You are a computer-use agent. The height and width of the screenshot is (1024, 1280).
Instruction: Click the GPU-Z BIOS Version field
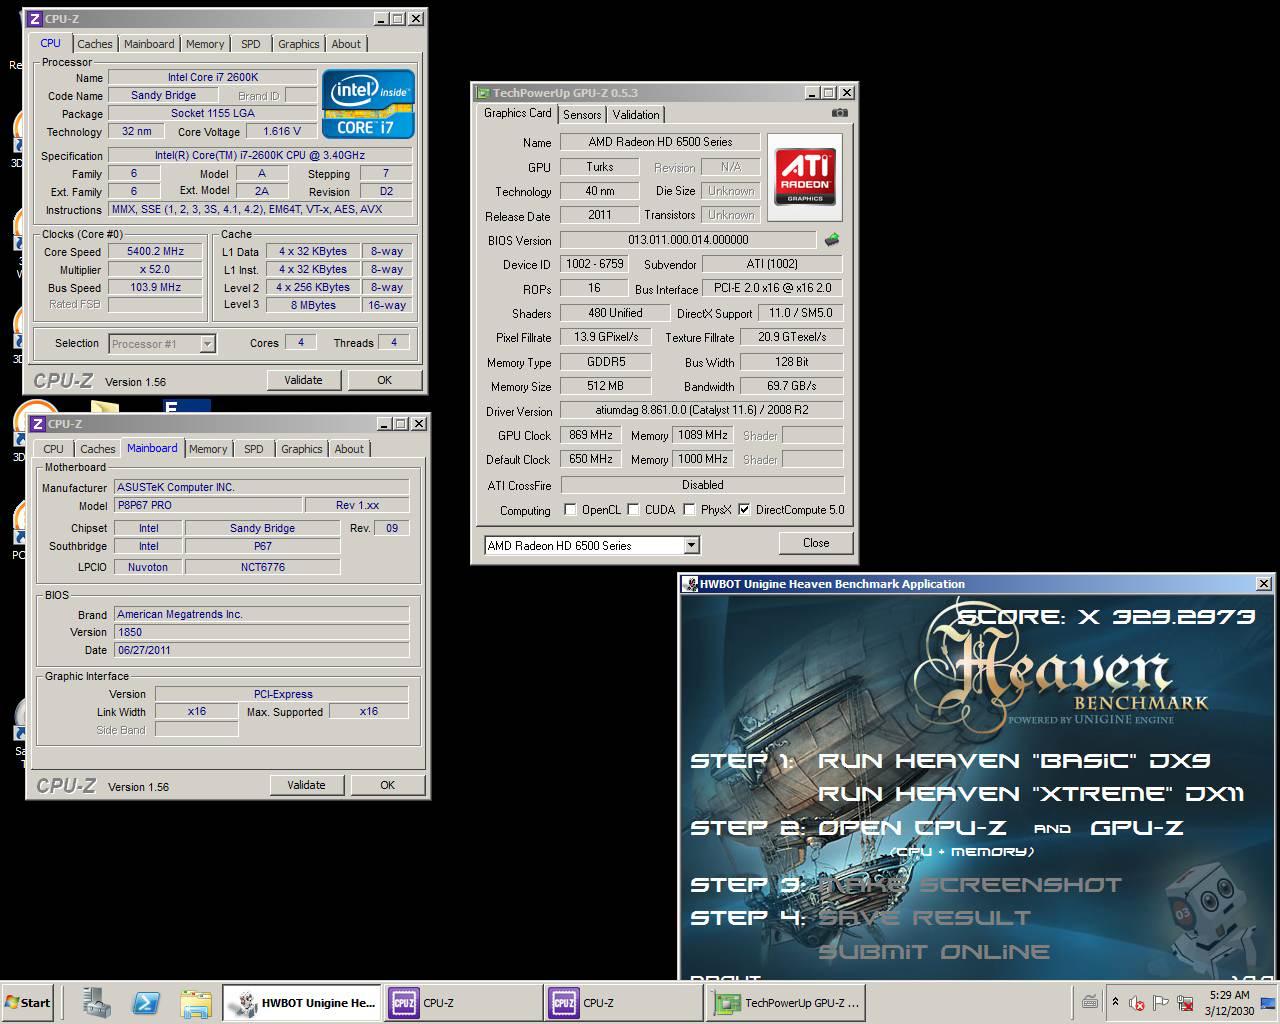[x=688, y=240]
